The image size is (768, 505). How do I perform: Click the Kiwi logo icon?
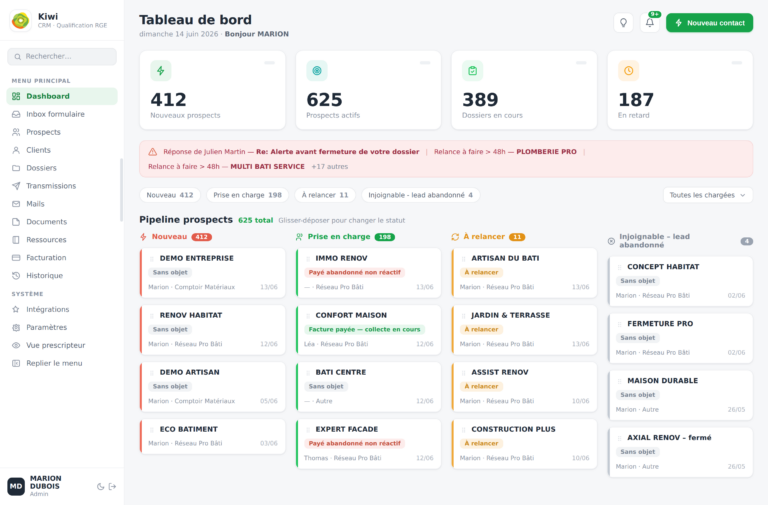pos(21,21)
